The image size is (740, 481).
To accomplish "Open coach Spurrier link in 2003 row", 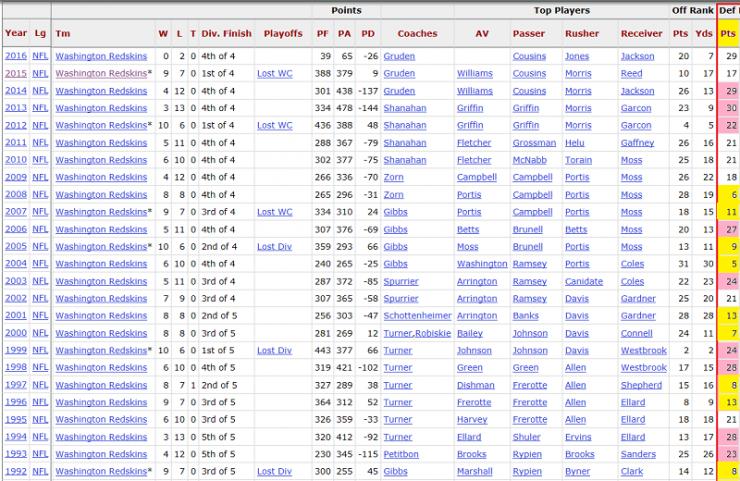I will tap(401, 281).
